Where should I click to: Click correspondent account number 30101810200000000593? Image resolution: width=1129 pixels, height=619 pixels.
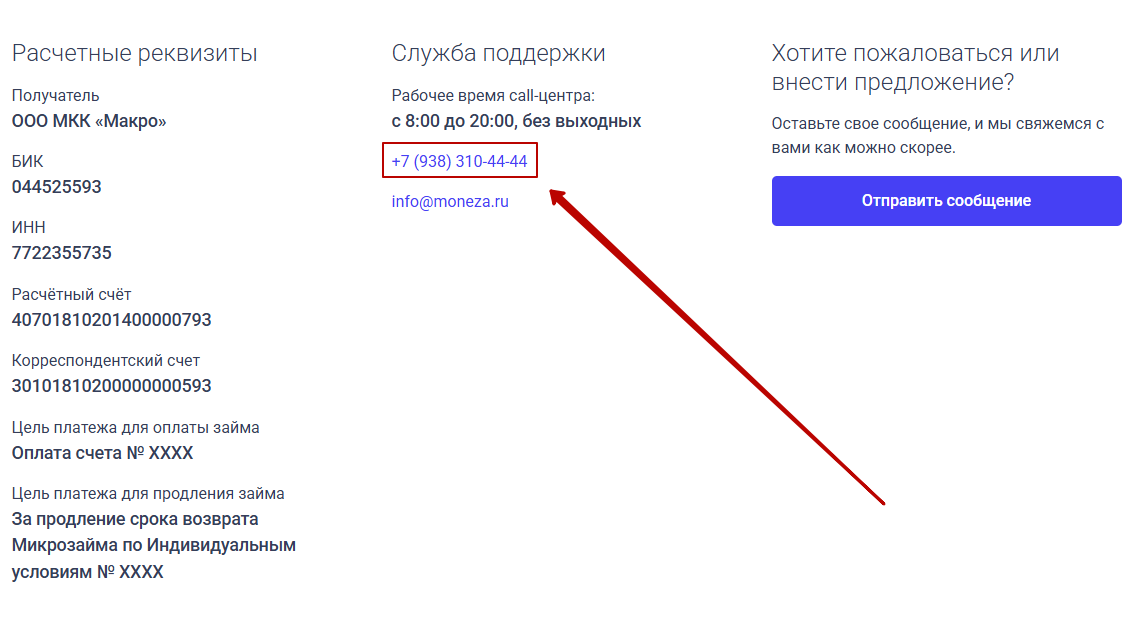(x=112, y=386)
